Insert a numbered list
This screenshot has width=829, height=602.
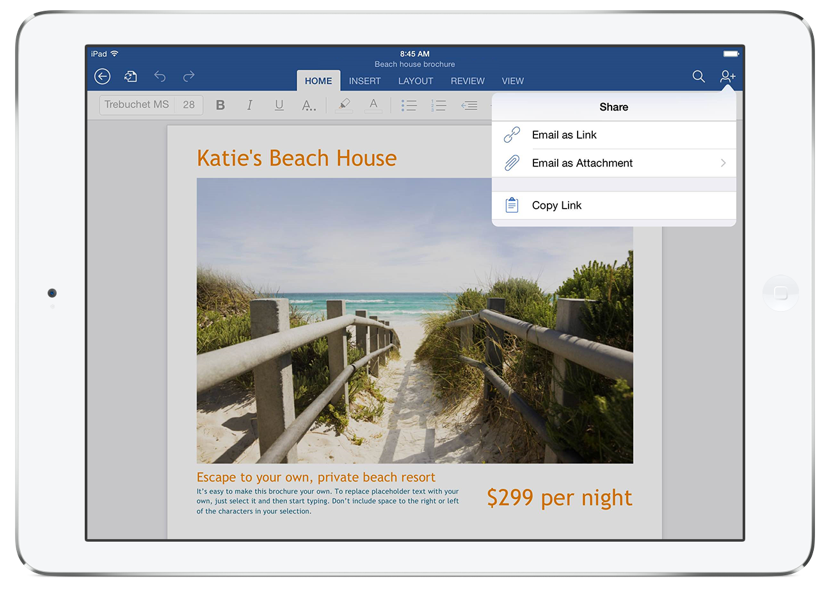[x=438, y=105]
